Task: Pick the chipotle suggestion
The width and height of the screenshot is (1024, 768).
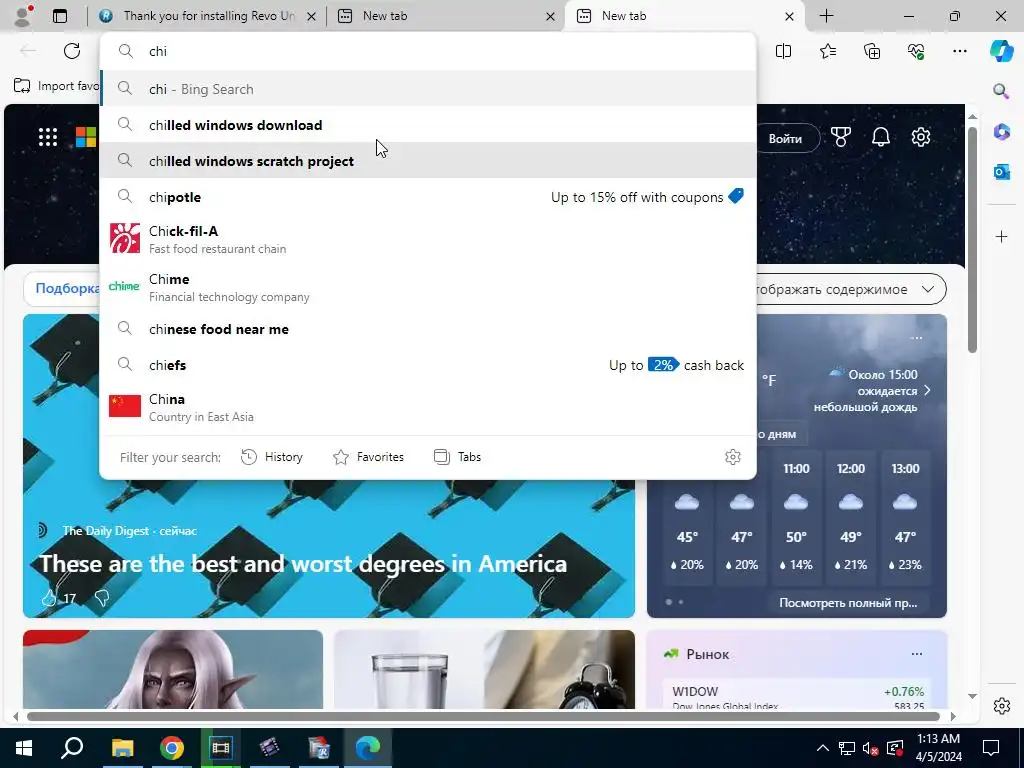Action: tap(428, 197)
